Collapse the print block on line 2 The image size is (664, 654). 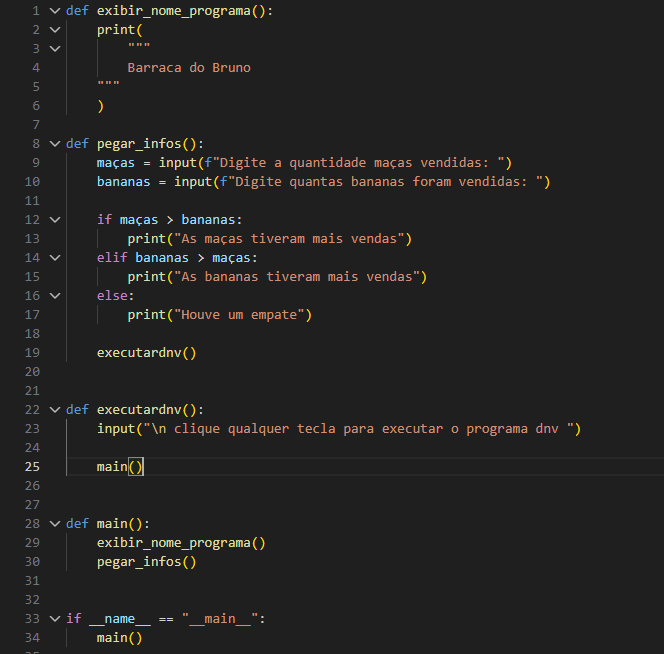[54, 29]
